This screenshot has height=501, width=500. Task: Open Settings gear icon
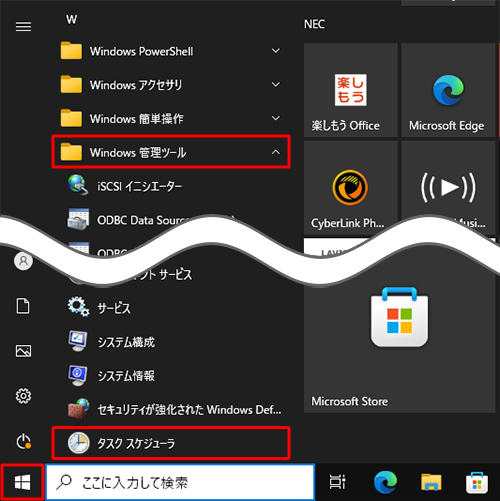(x=23, y=396)
